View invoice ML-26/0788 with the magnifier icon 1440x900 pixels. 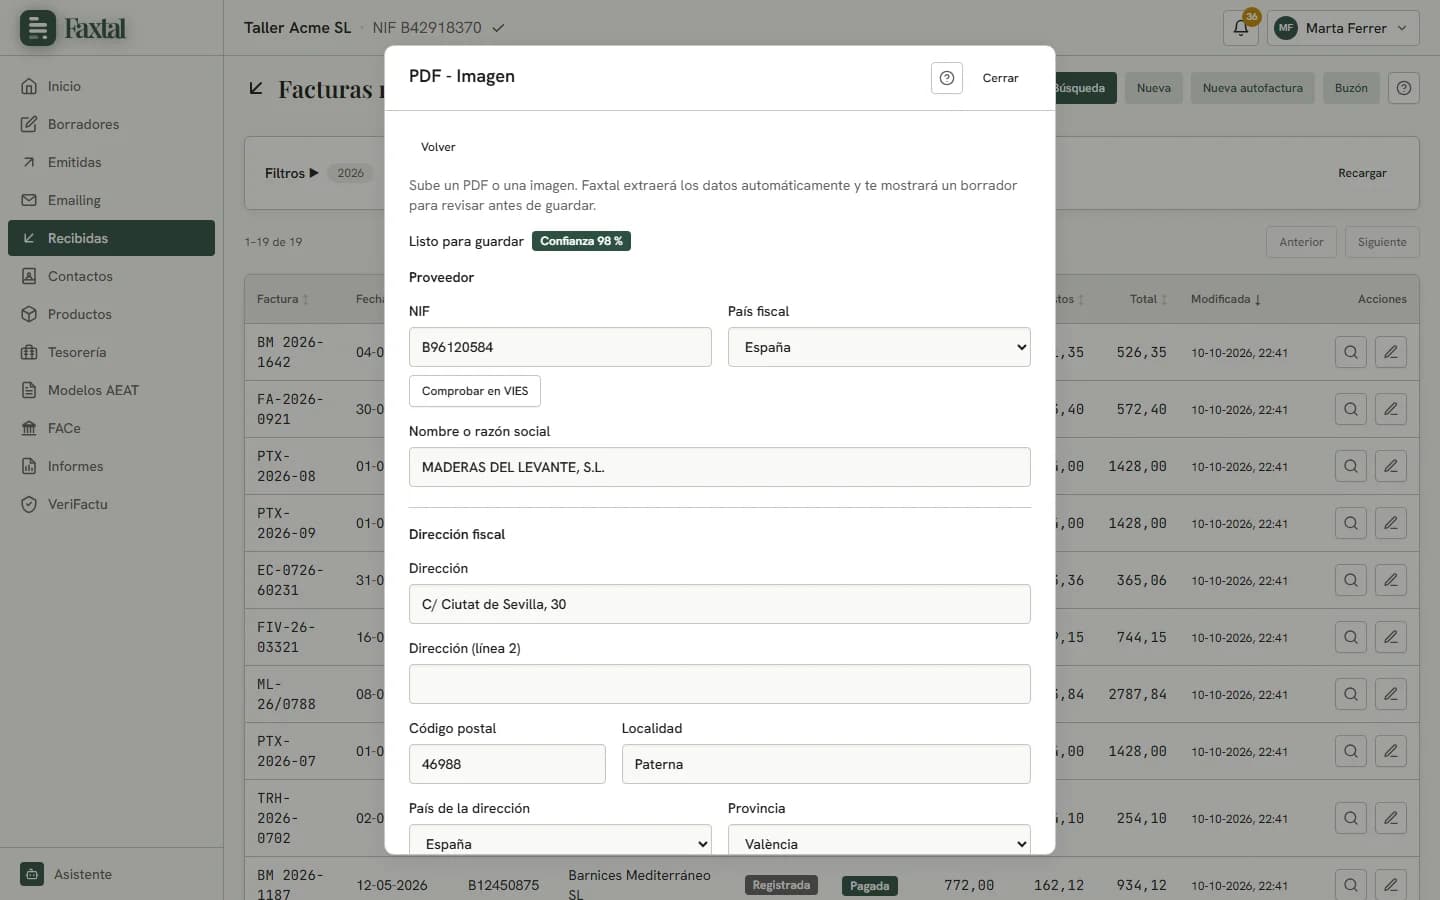1351,694
